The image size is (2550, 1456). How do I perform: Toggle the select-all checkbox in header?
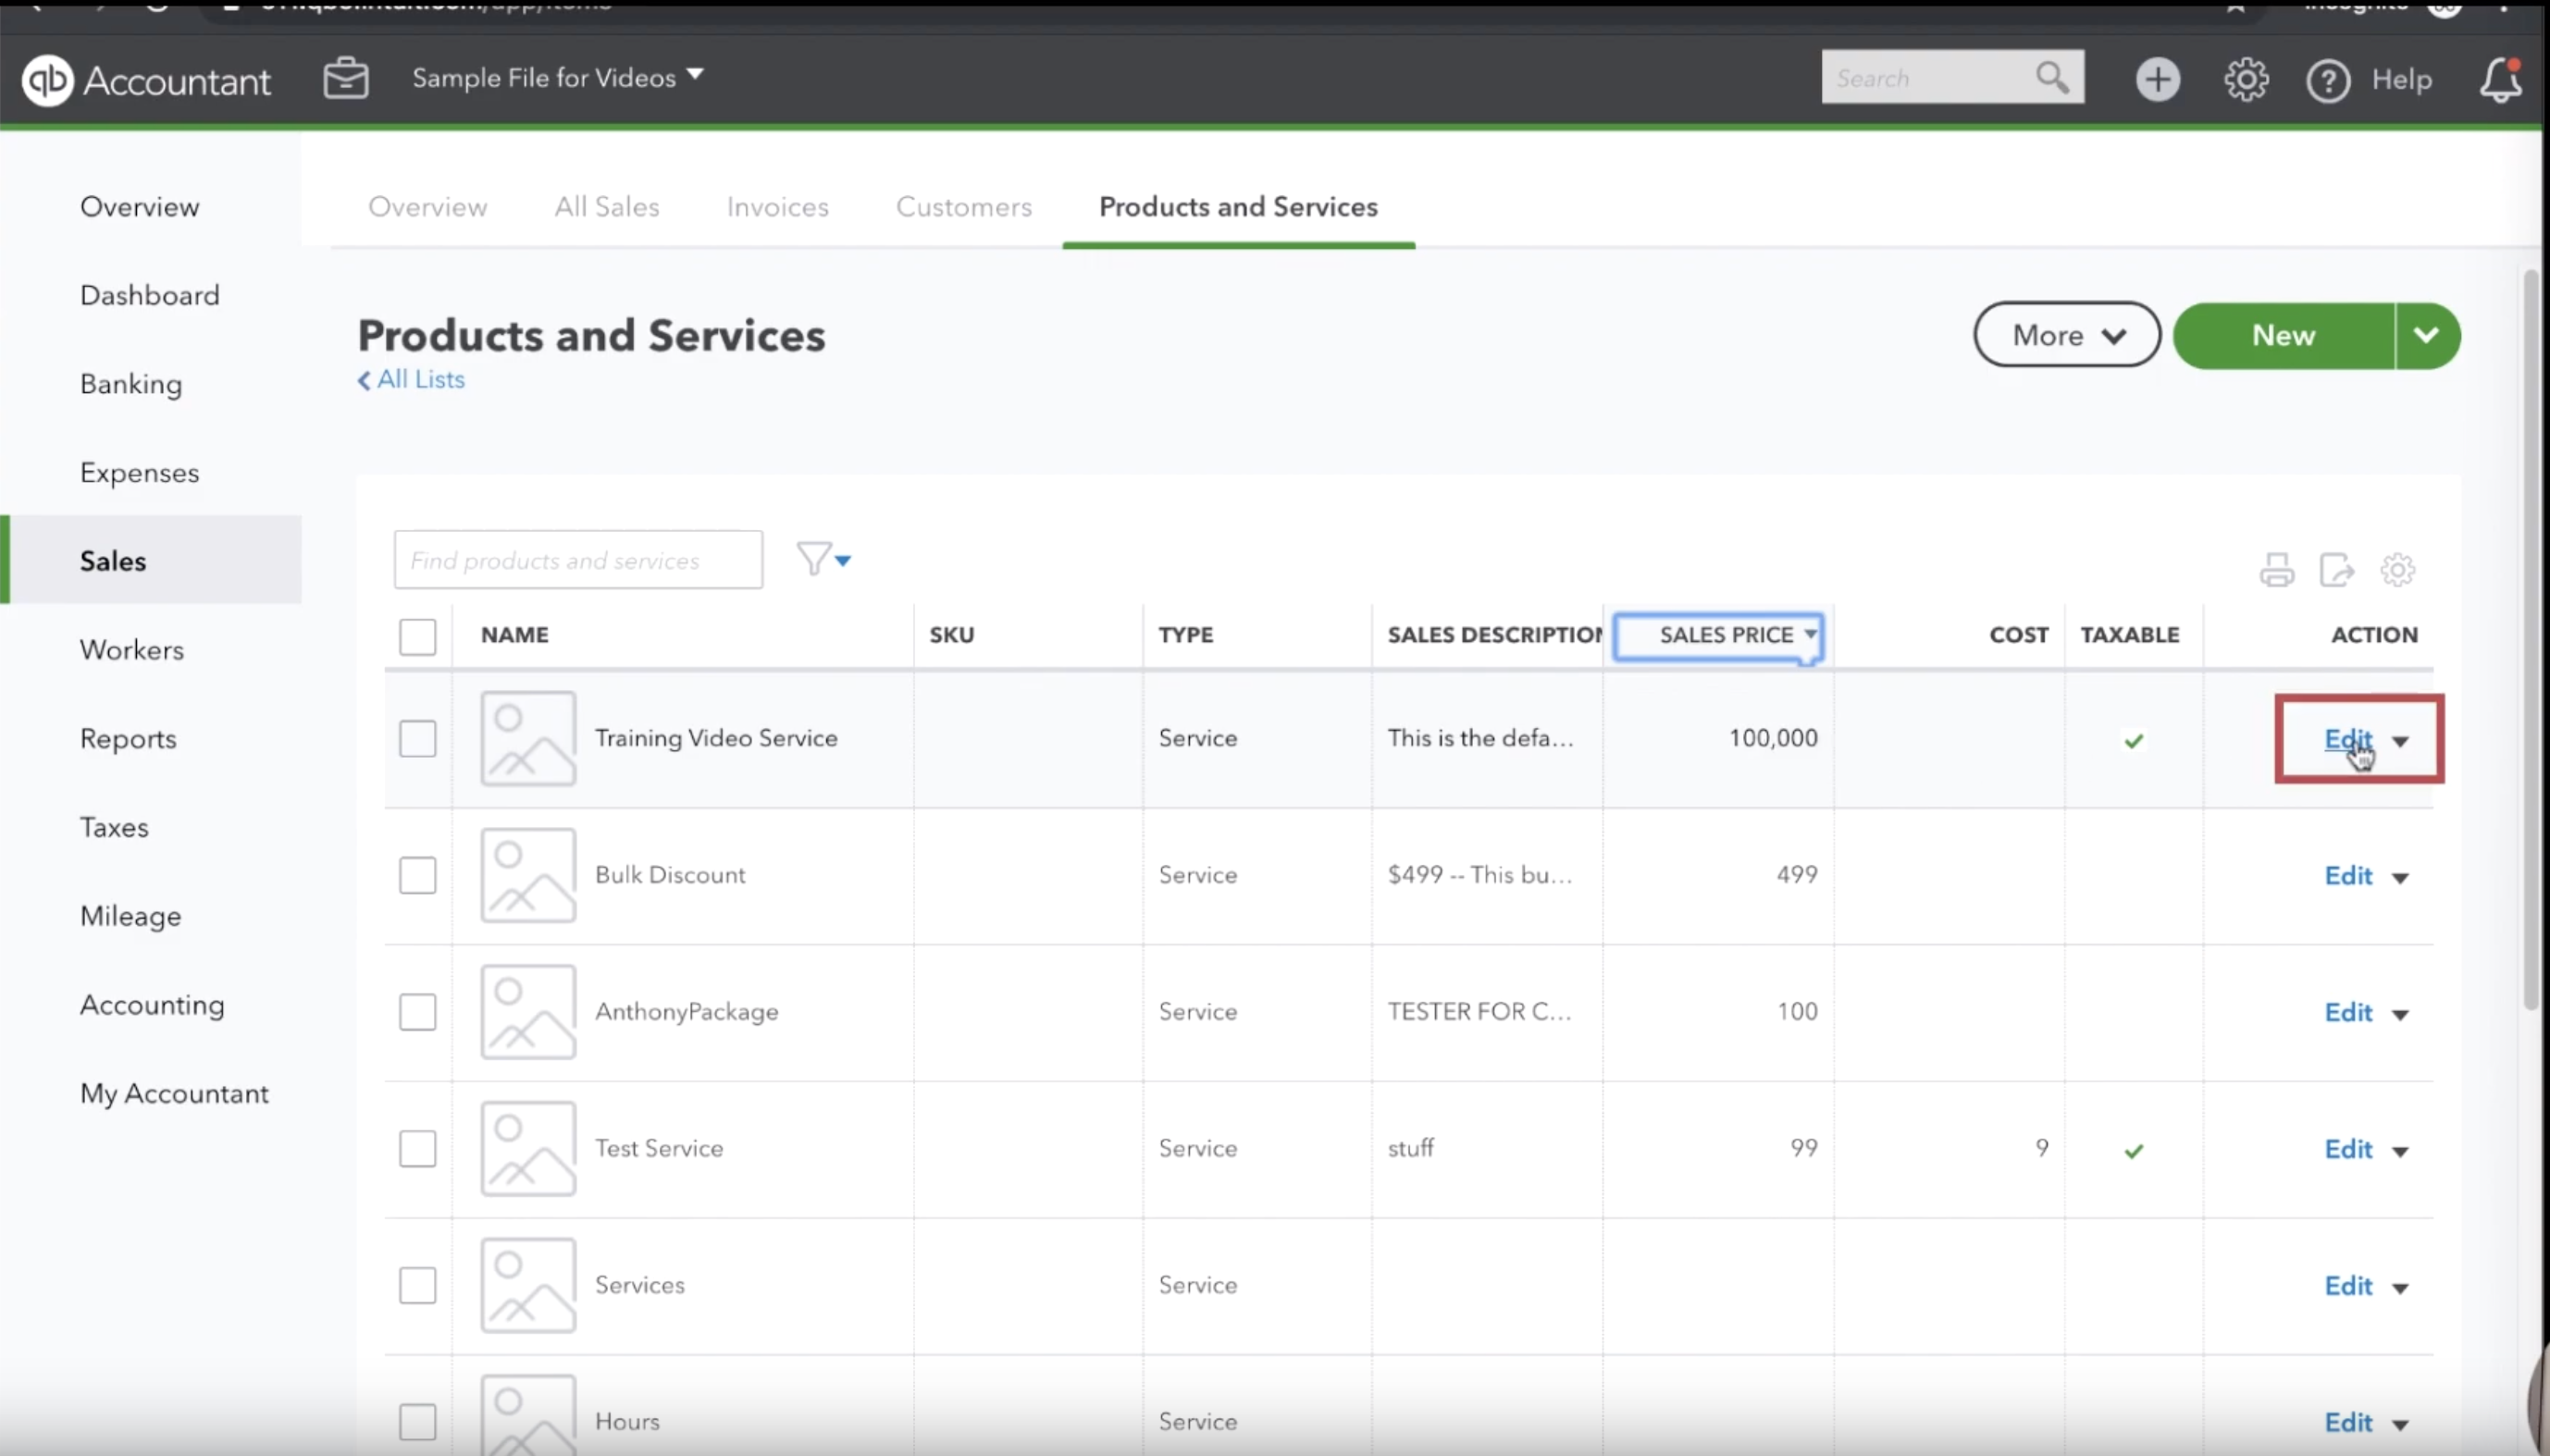click(417, 636)
